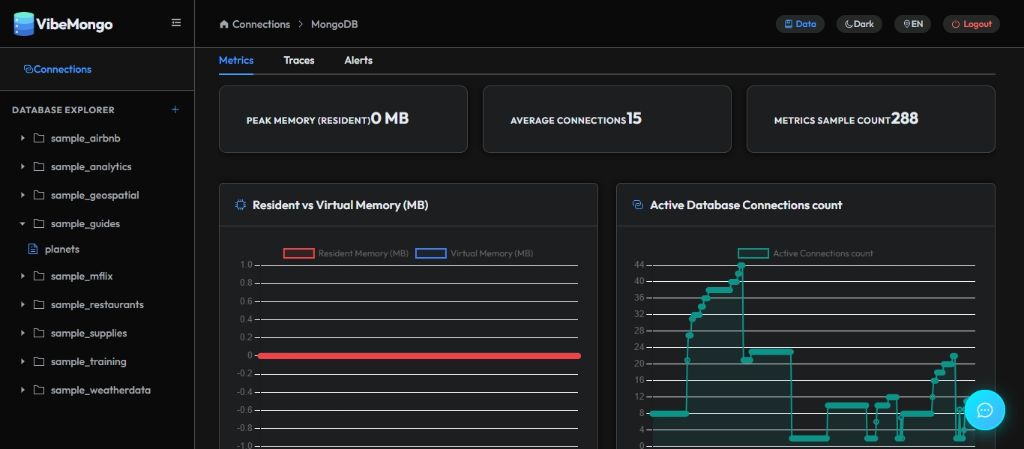Viewport: 1024px width, 449px height.
Task: Expand the sample_weatherdata database
Action: pos(23,390)
